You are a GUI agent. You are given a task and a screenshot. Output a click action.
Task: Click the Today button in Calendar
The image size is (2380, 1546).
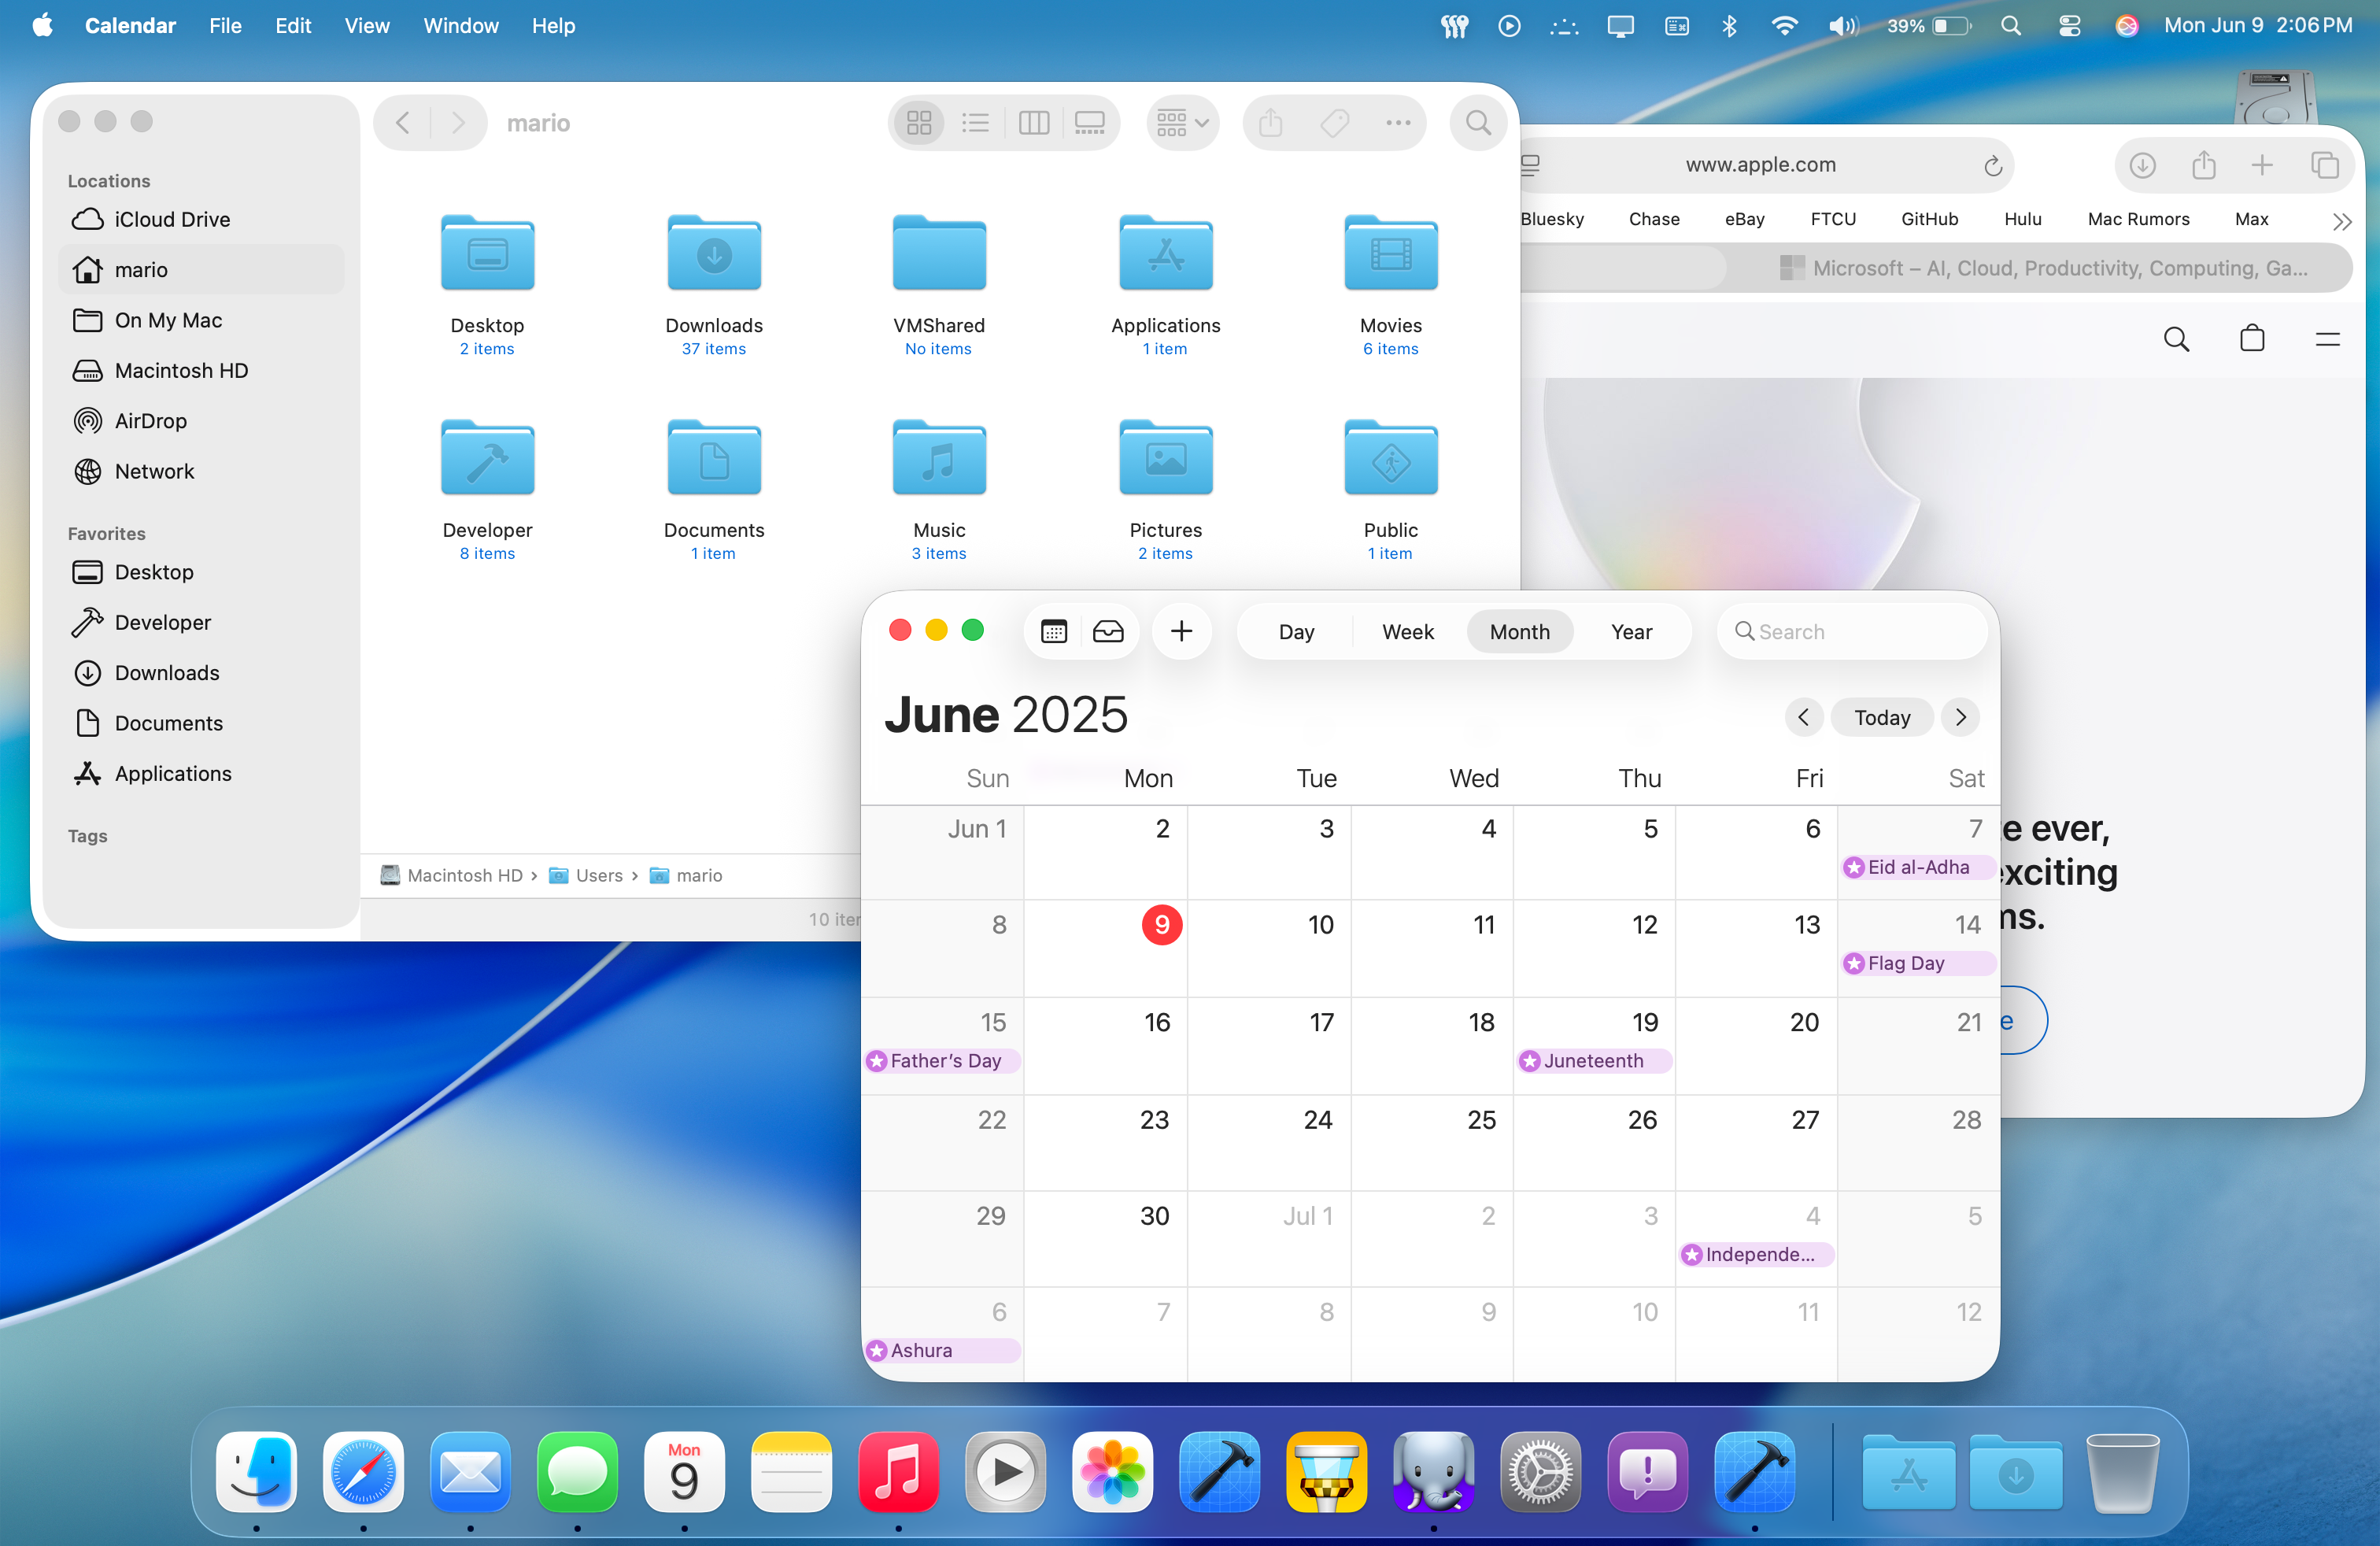click(x=1882, y=717)
